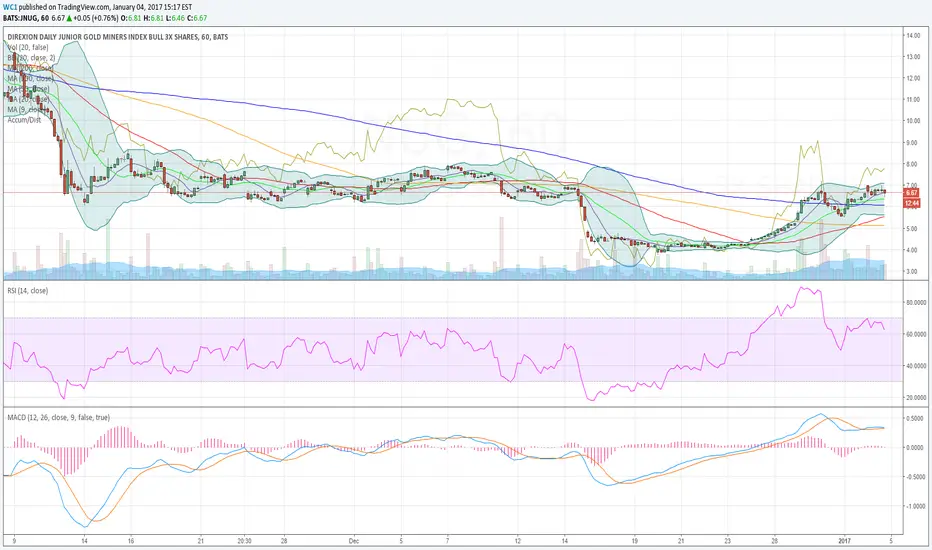Click the red 12:44 countdown label
932x550 pixels.
[x=912, y=203]
